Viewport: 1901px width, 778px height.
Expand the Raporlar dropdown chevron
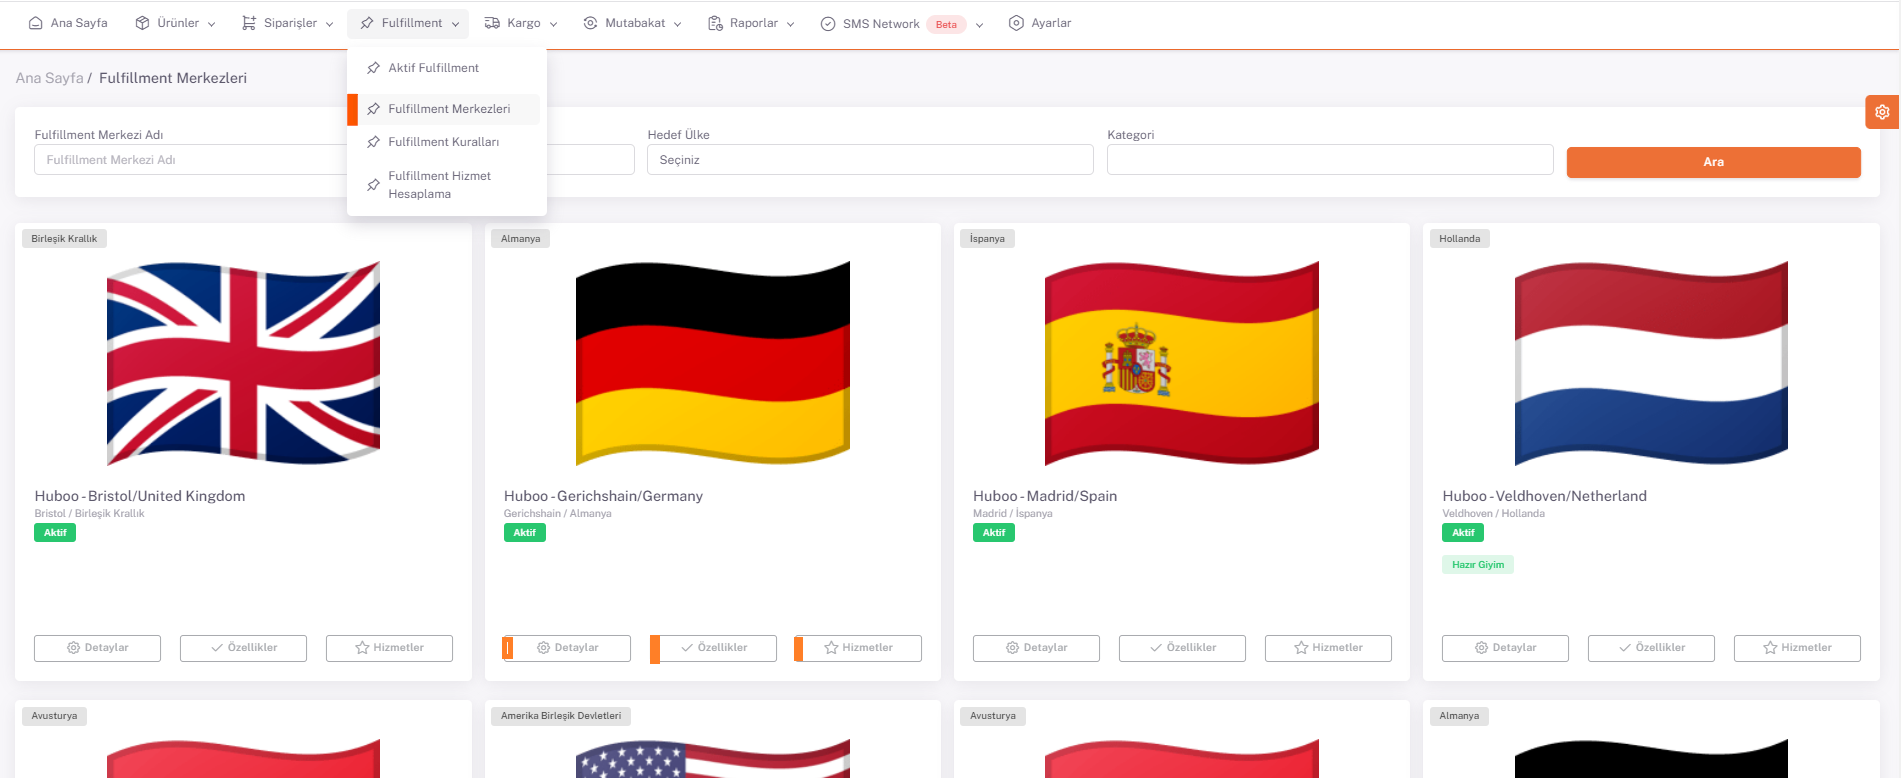pyautogui.click(x=790, y=24)
